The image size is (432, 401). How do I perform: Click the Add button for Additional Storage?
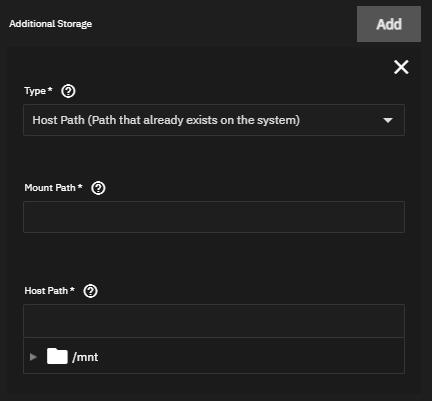pyautogui.click(x=389, y=24)
